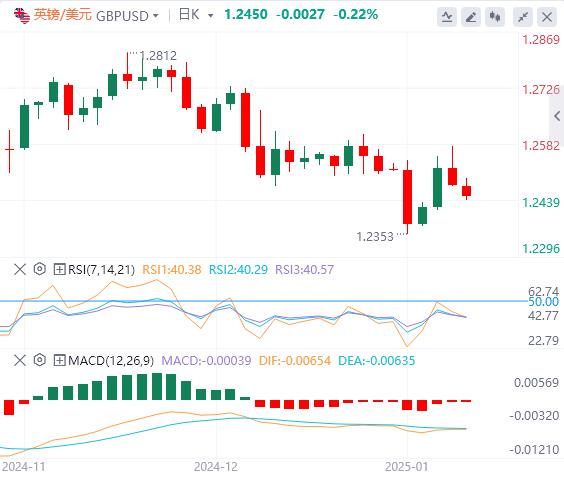Switch chart type using candlestick icon

pos(495,17)
